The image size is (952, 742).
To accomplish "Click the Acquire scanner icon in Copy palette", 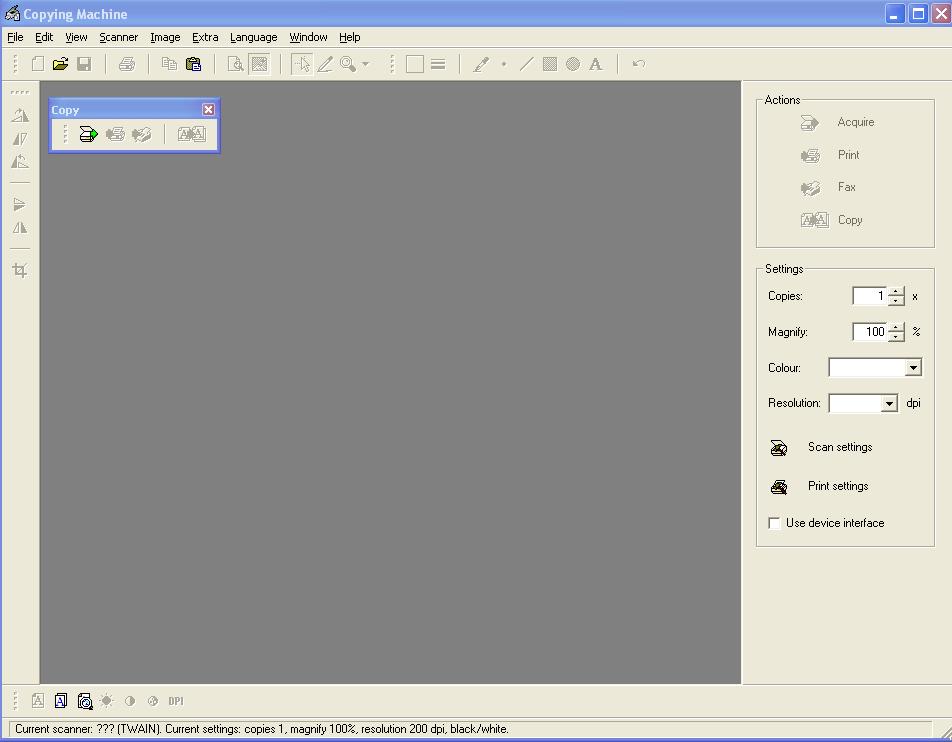I will (89, 134).
